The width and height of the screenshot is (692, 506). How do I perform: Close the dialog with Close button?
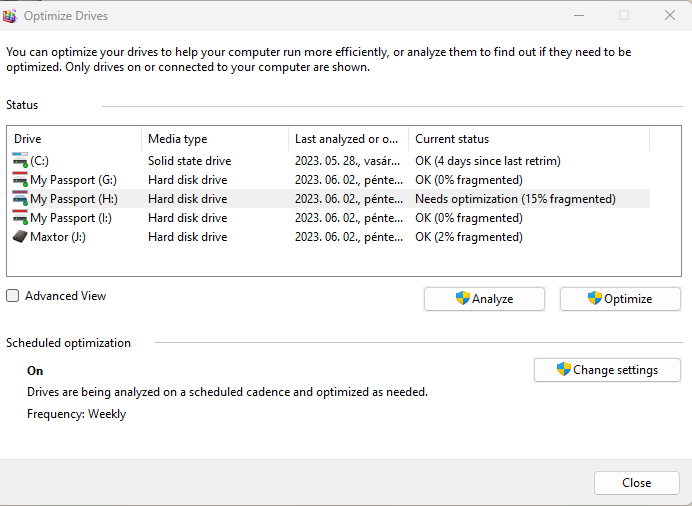(x=636, y=483)
